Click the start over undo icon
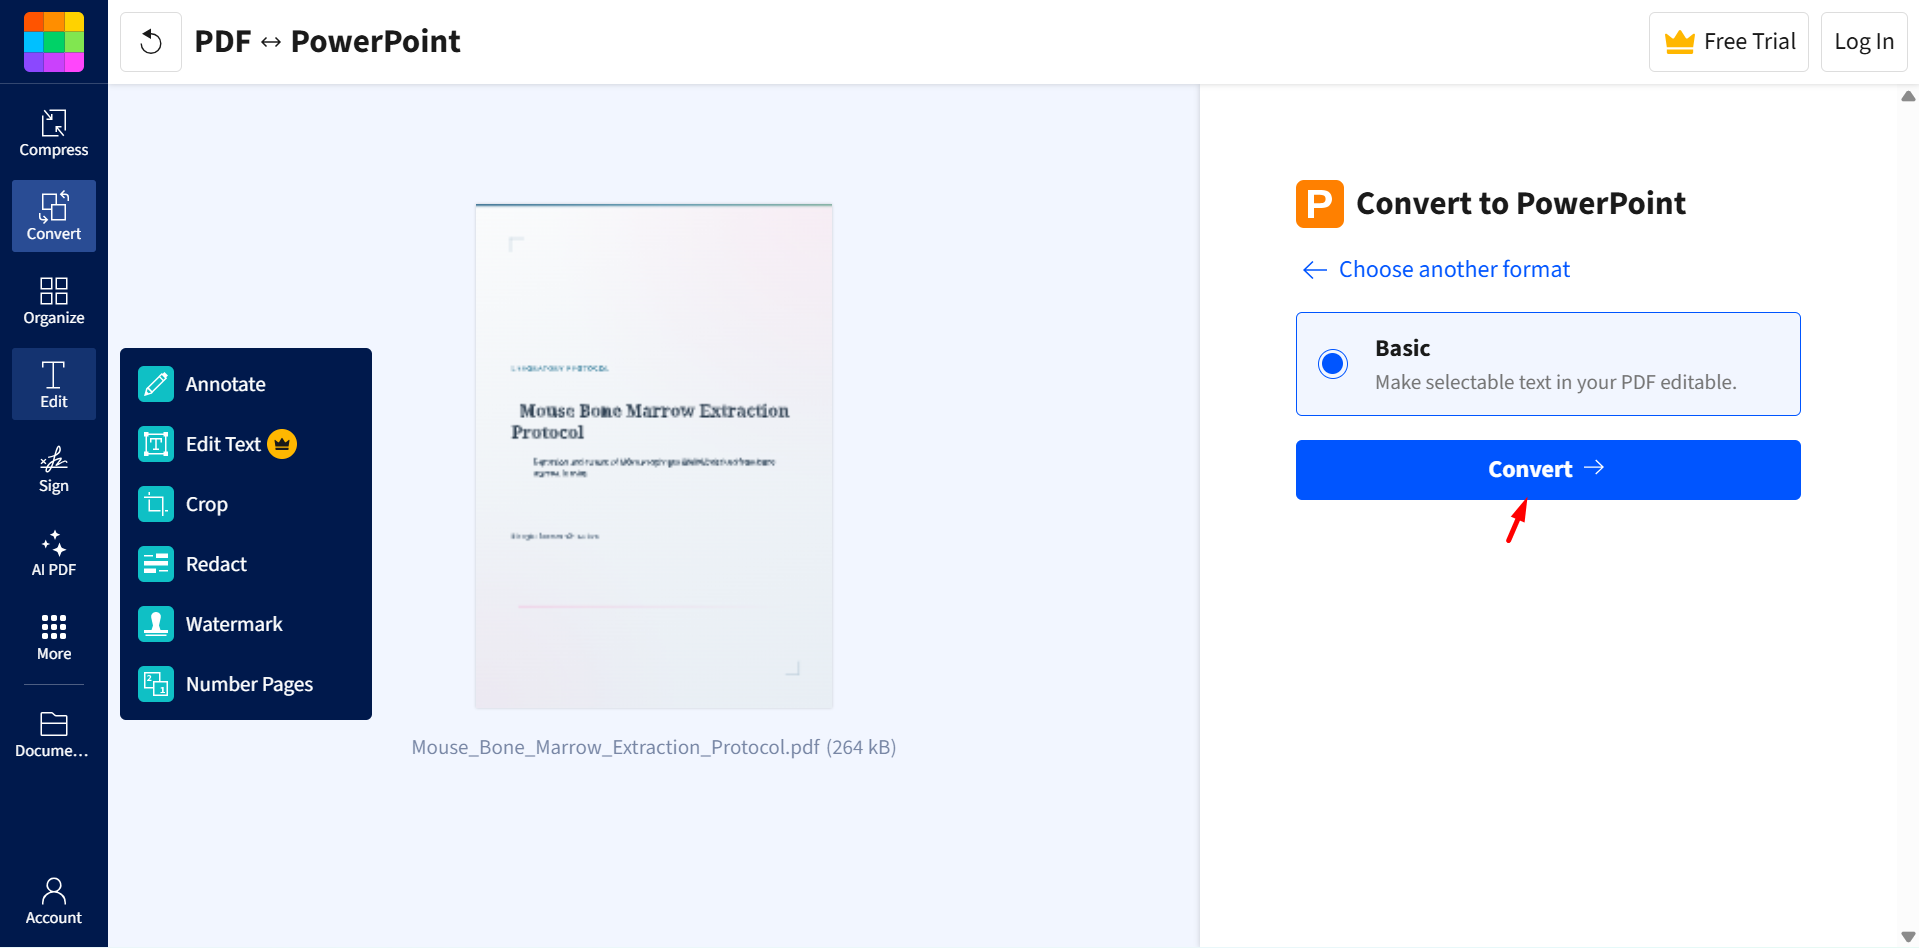This screenshot has height=948, width=1919. click(x=151, y=42)
